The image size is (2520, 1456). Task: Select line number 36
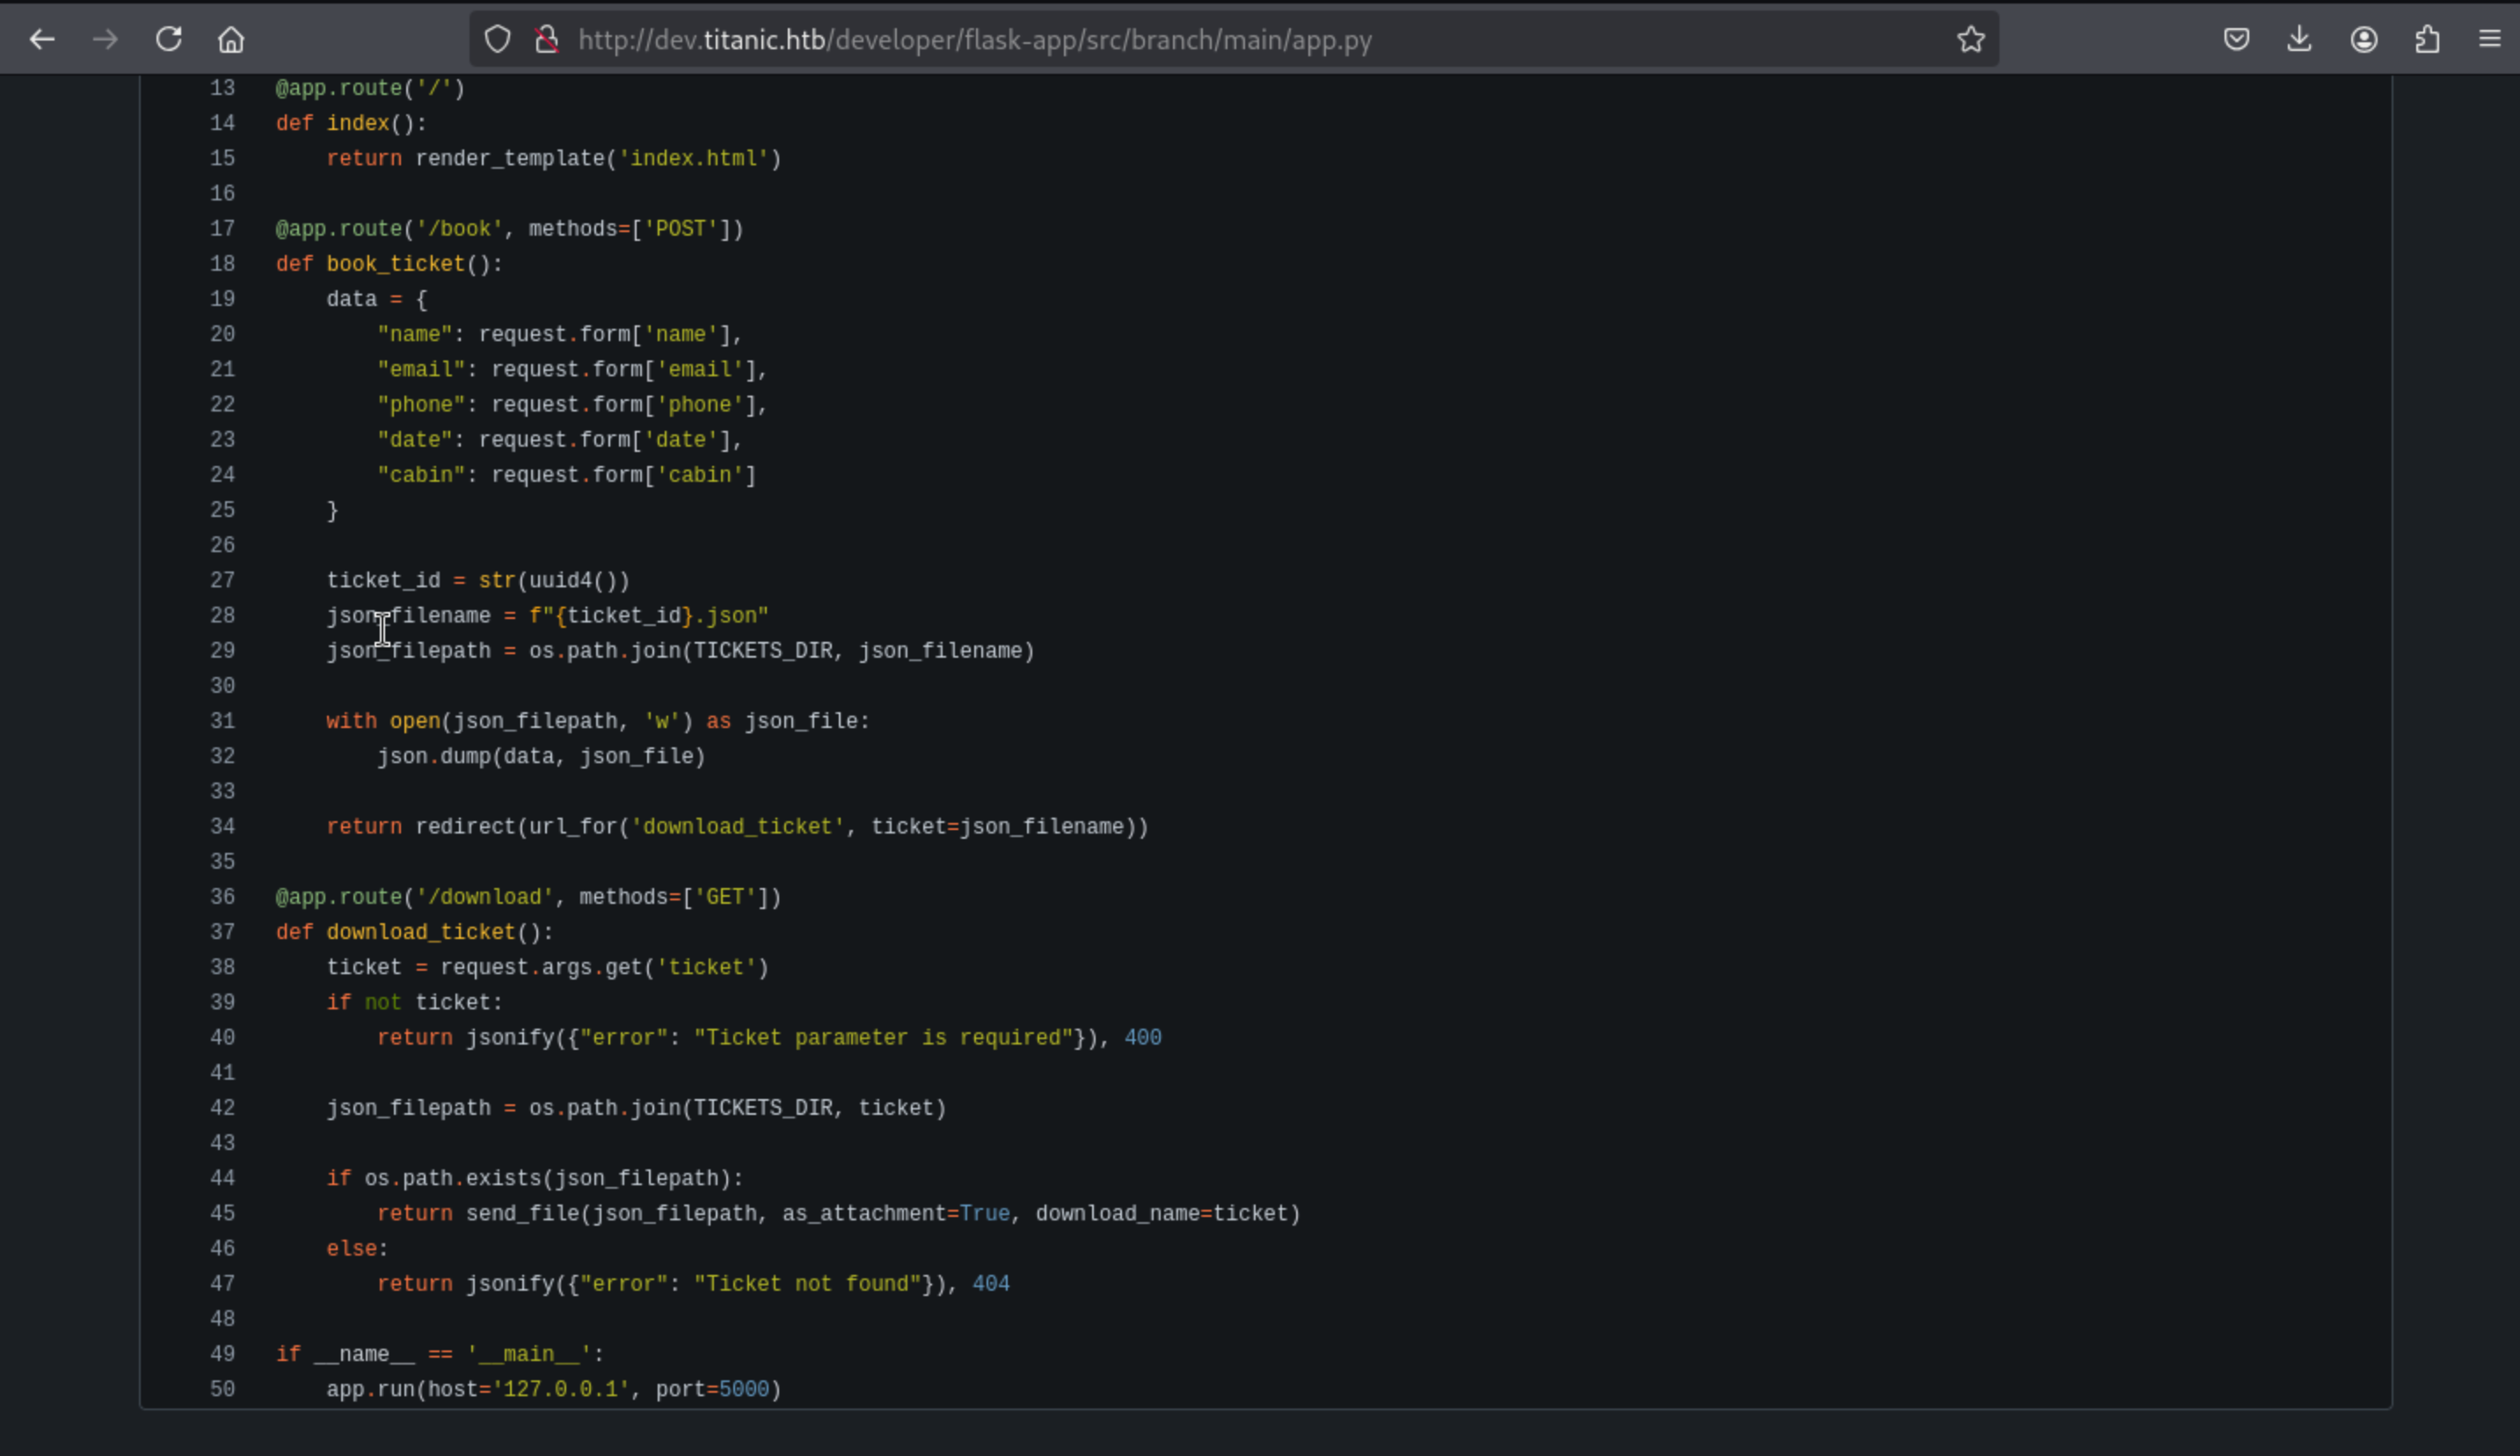click(222, 897)
